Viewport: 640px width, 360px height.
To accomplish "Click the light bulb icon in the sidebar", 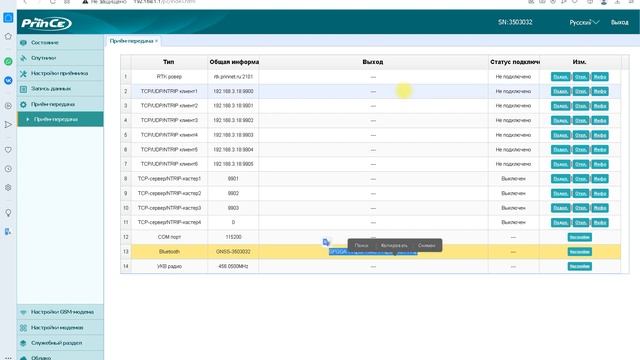I will coord(8,213).
